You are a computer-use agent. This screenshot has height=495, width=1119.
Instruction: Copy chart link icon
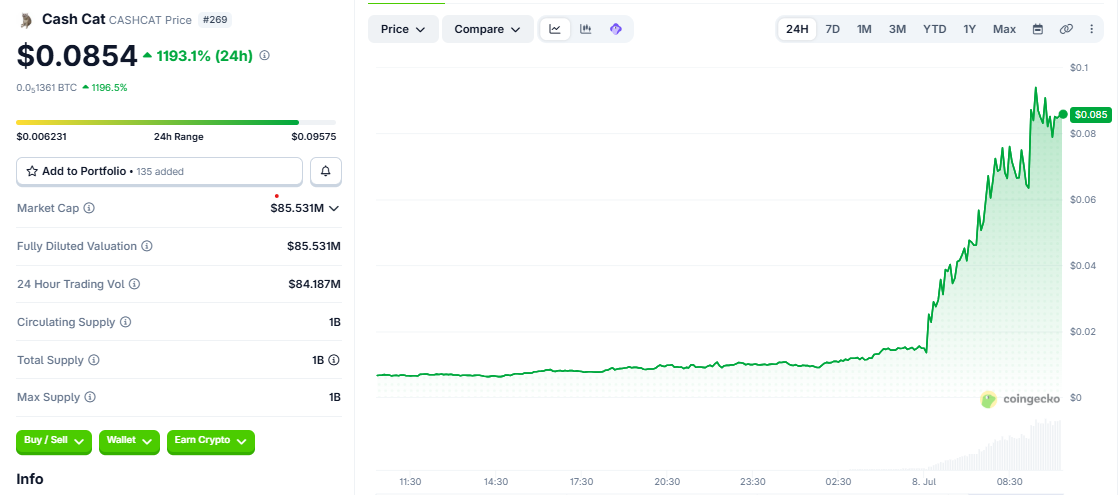coord(1065,29)
